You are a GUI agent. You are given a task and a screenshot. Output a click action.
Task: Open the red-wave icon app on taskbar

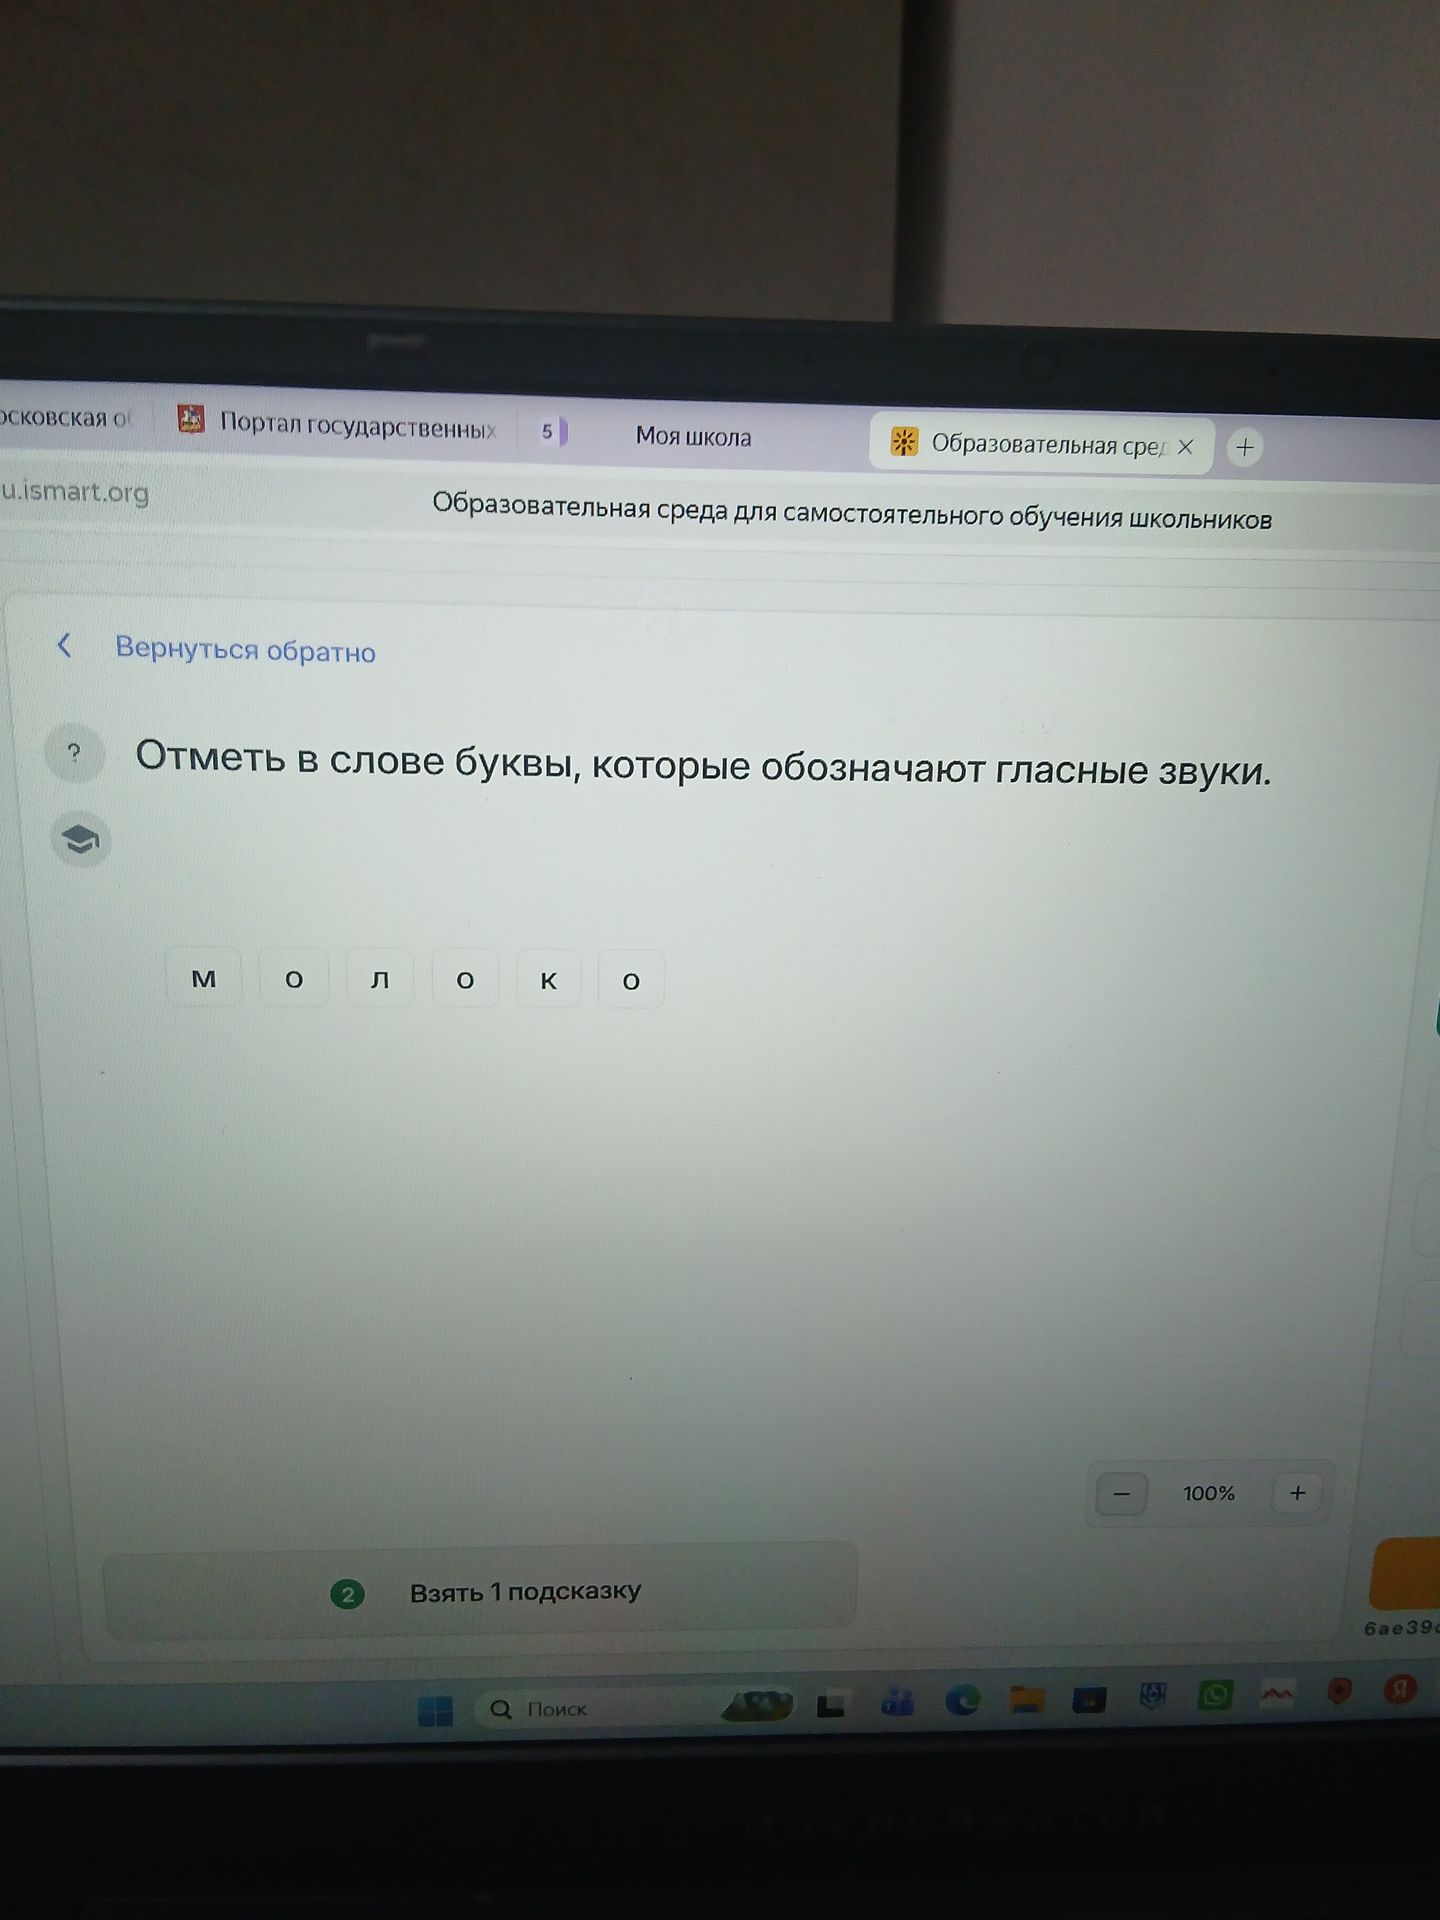pos(1276,1693)
